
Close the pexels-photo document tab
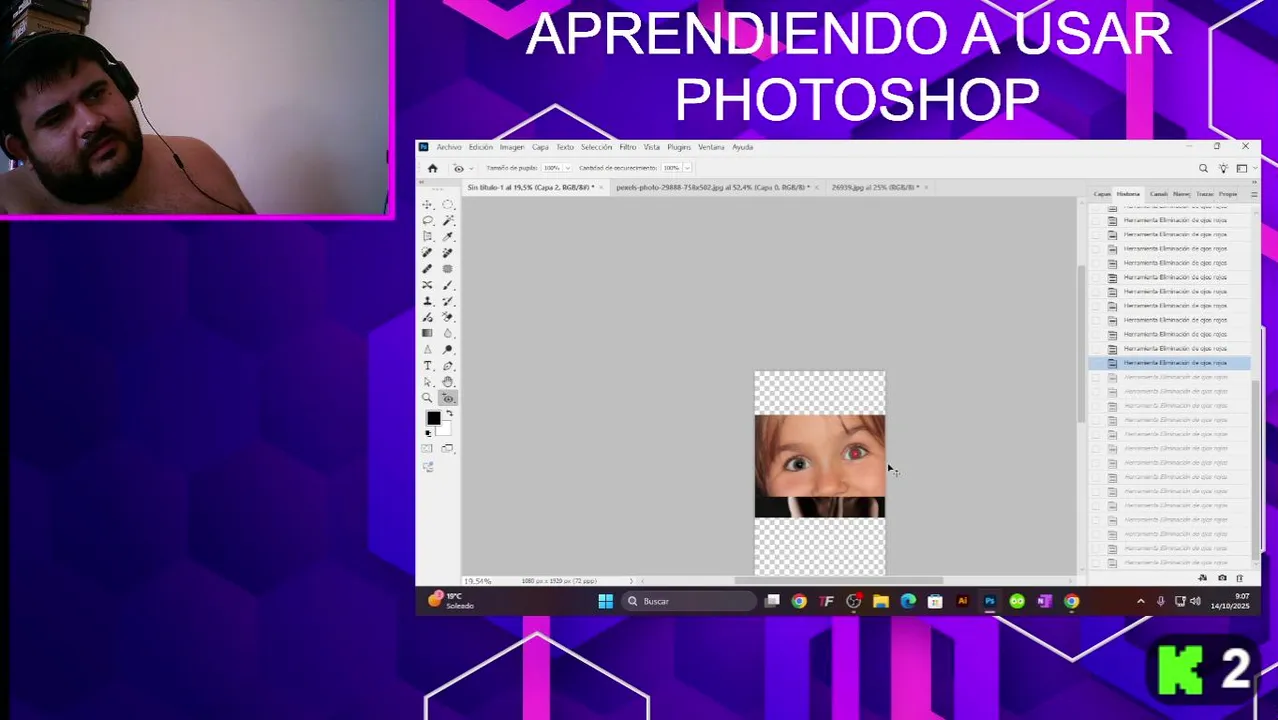click(x=817, y=187)
